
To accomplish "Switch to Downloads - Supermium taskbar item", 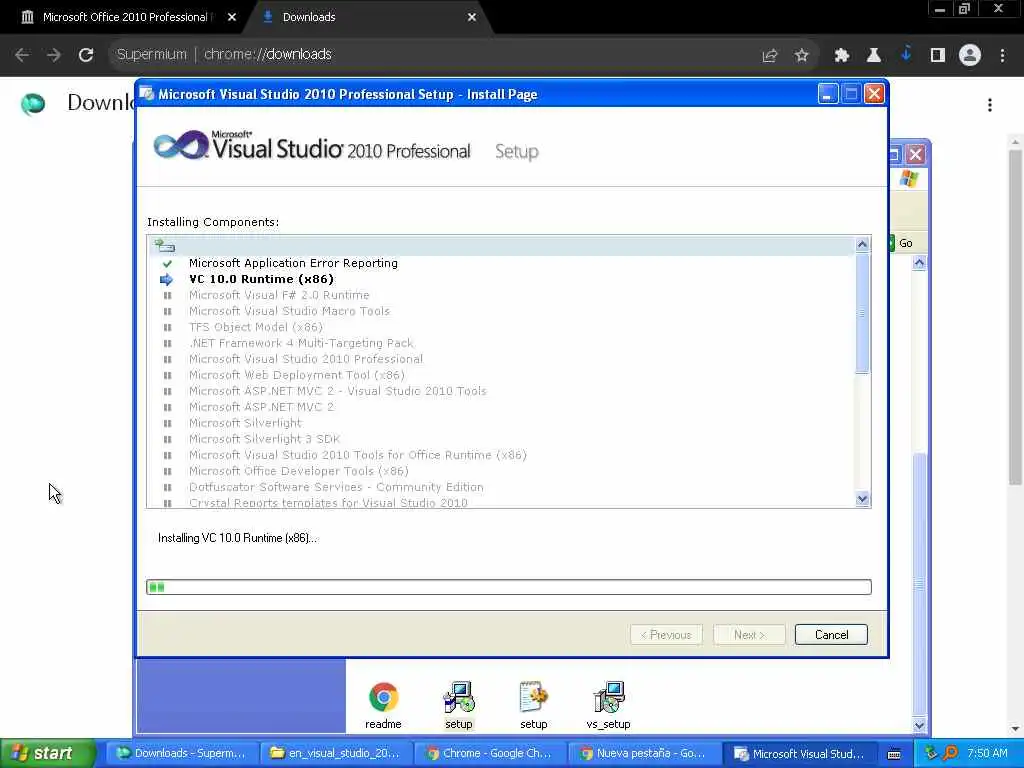I will (182, 754).
